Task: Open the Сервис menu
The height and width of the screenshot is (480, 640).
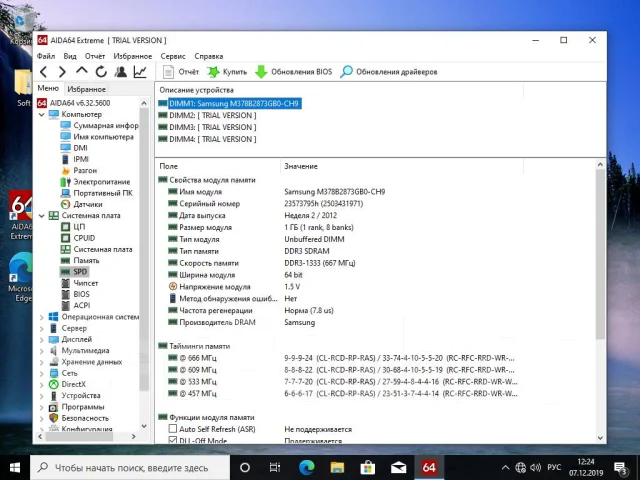Action: point(173,56)
